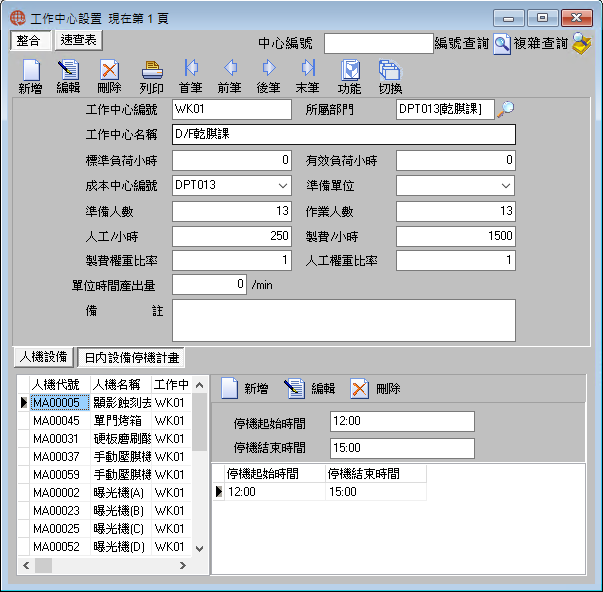Switch to the 整合 tab
This screenshot has width=603, height=592.
pyautogui.click(x=30, y=40)
